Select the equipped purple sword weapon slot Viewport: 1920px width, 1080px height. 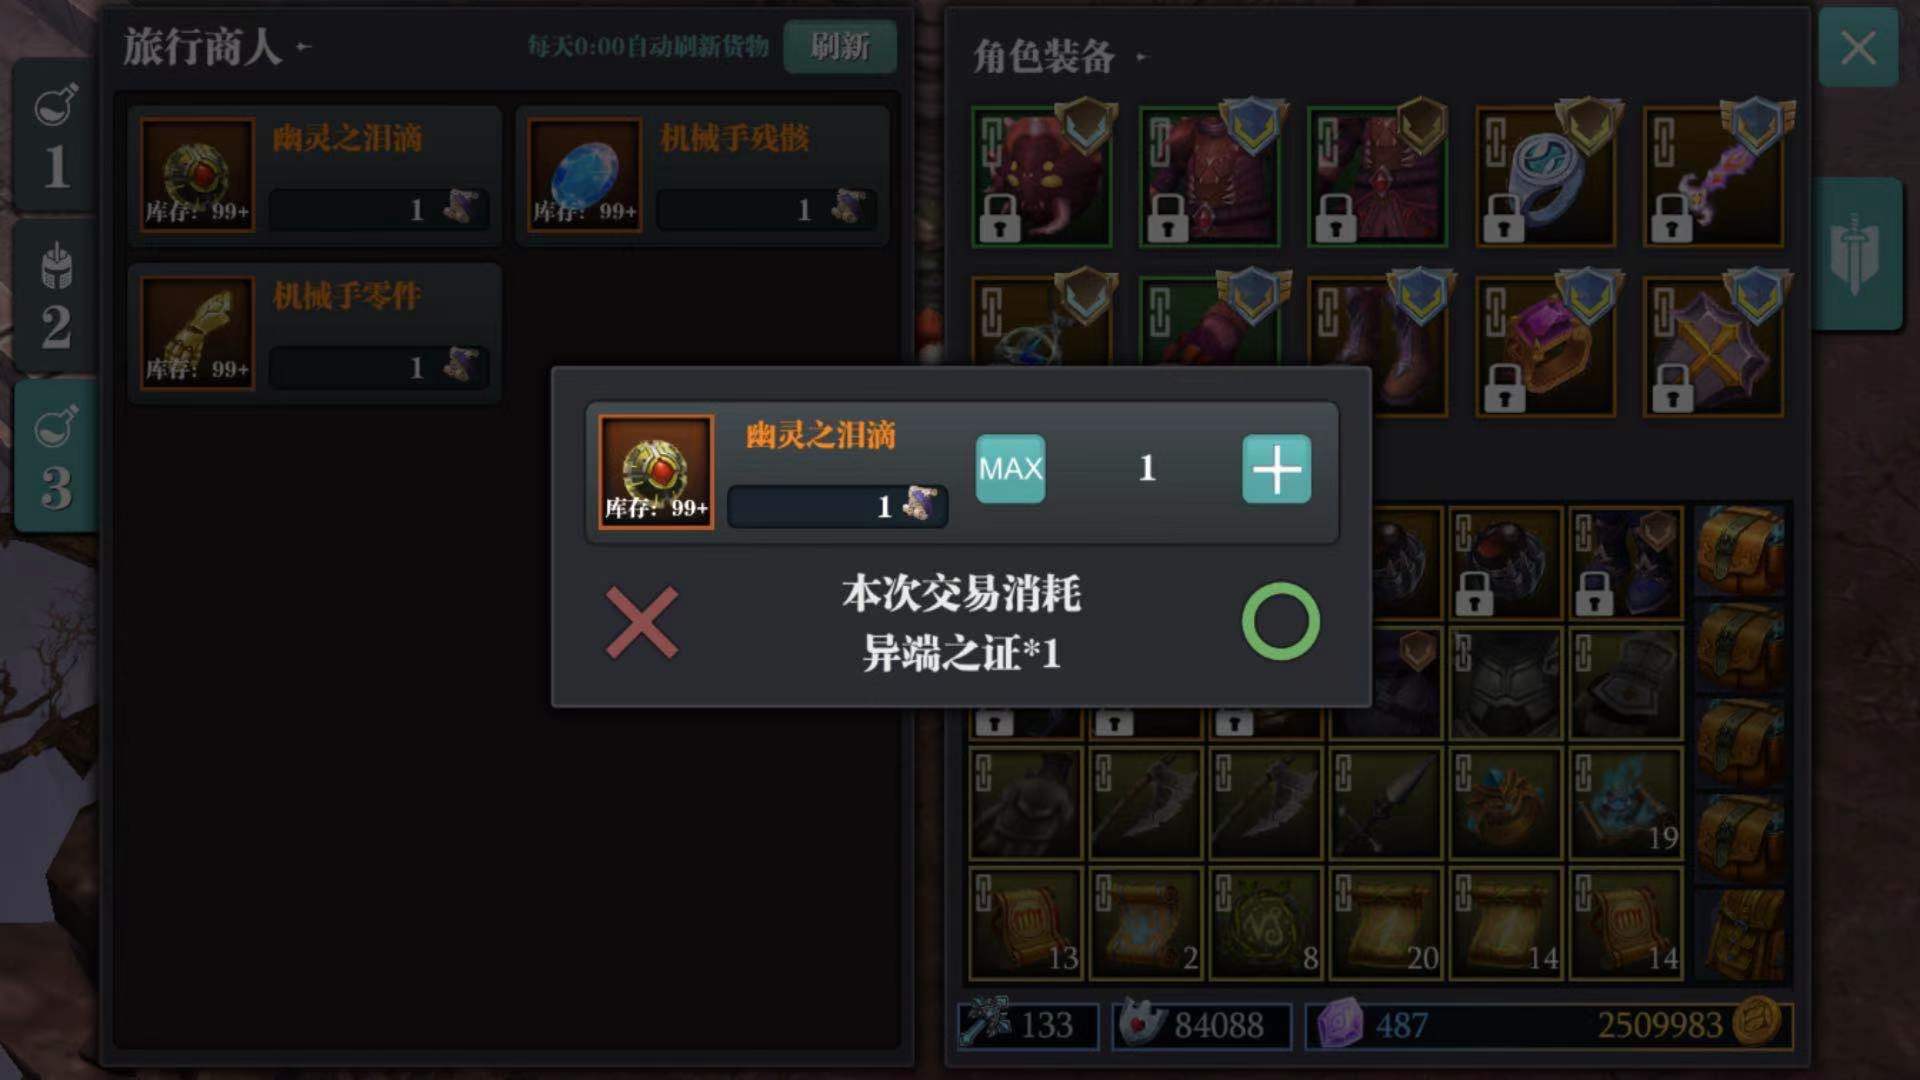[x=1713, y=177]
